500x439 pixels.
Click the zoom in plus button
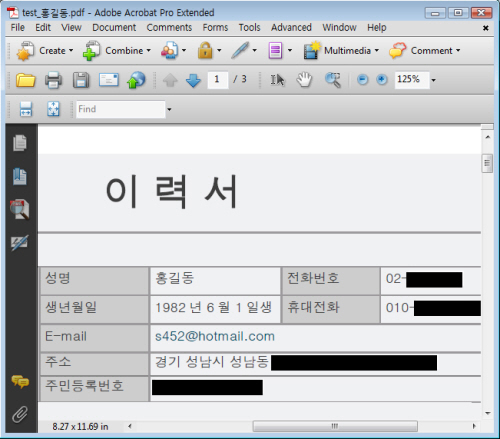pos(382,80)
